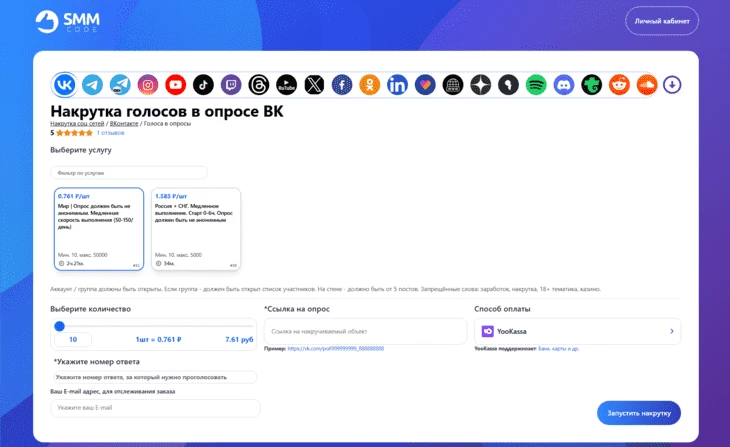Click the quantity slider handle
This screenshot has width=730, height=447.
click(59, 326)
